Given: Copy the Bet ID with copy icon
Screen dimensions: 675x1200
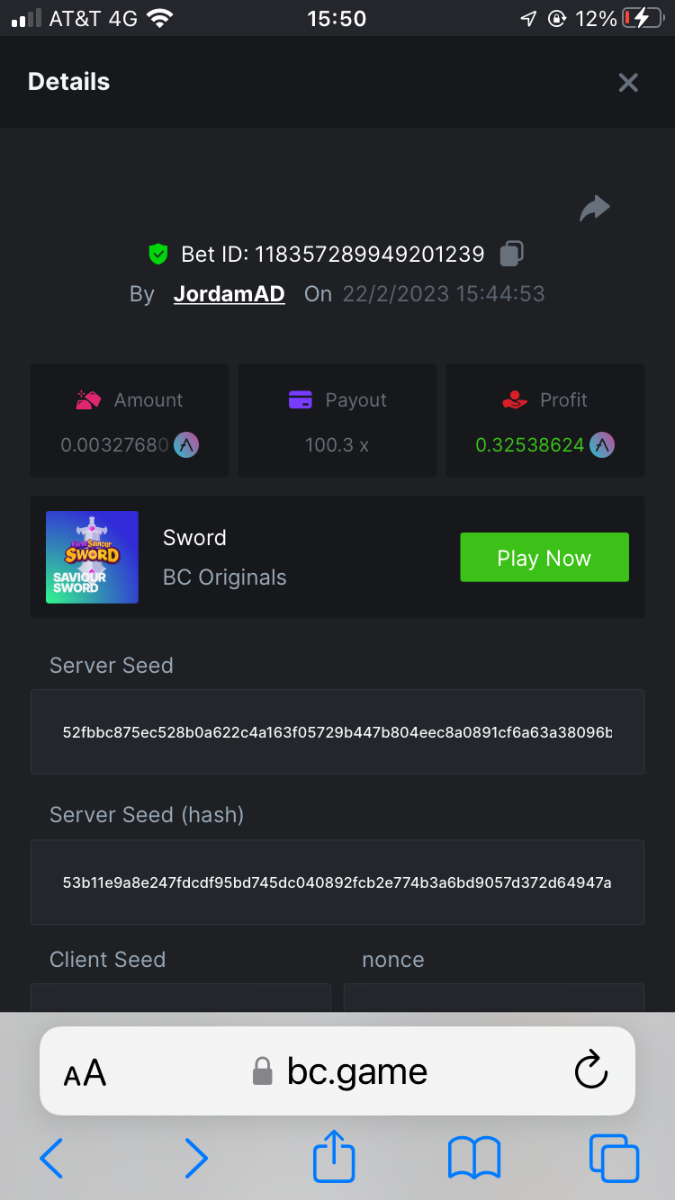Looking at the screenshot, I should coord(511,254).
